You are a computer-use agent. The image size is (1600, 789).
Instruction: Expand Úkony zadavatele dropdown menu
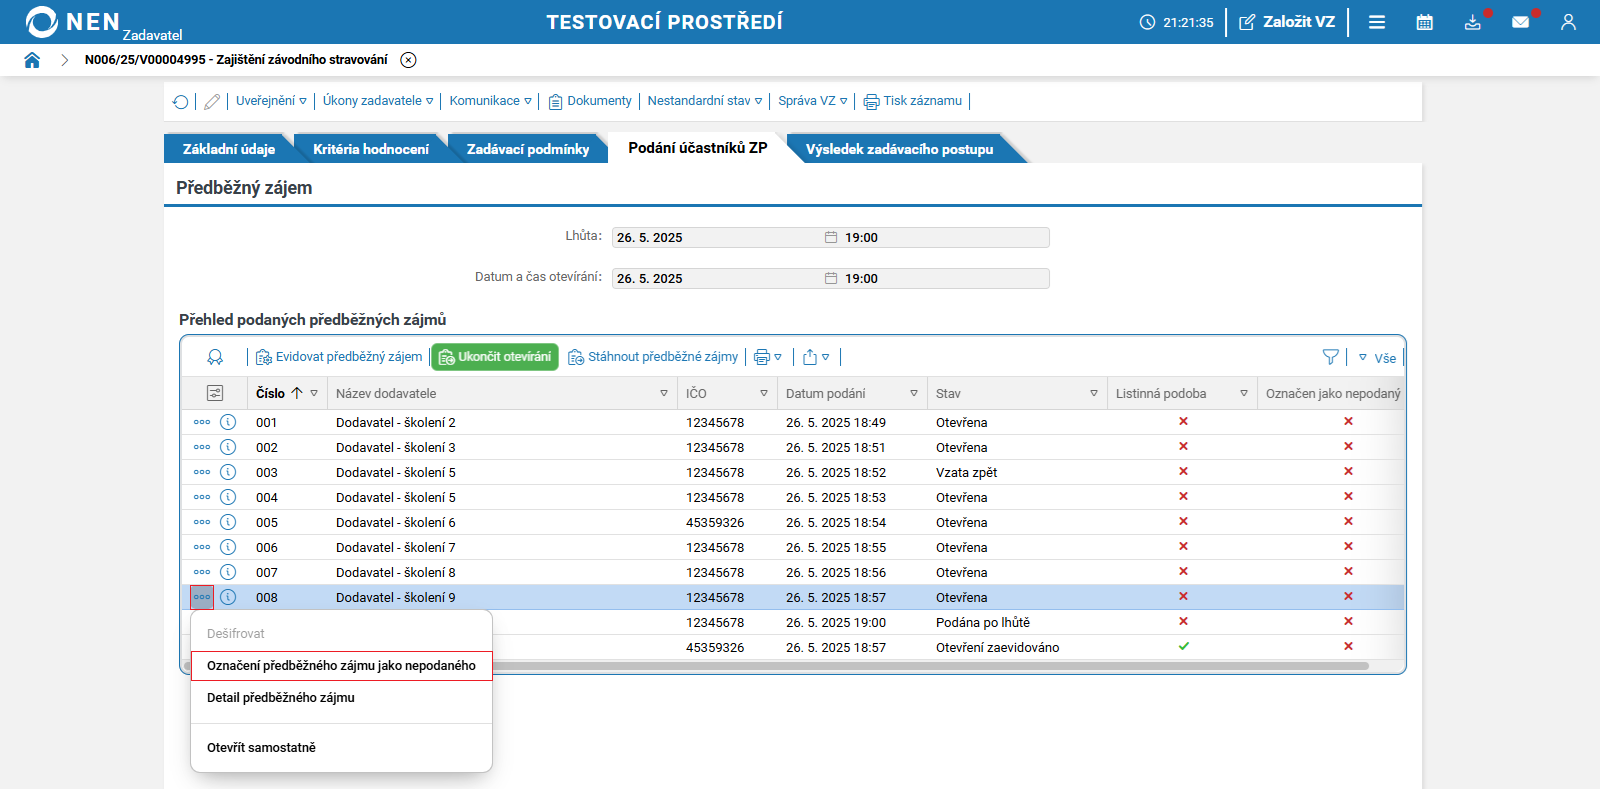click(x=378, y=101)
